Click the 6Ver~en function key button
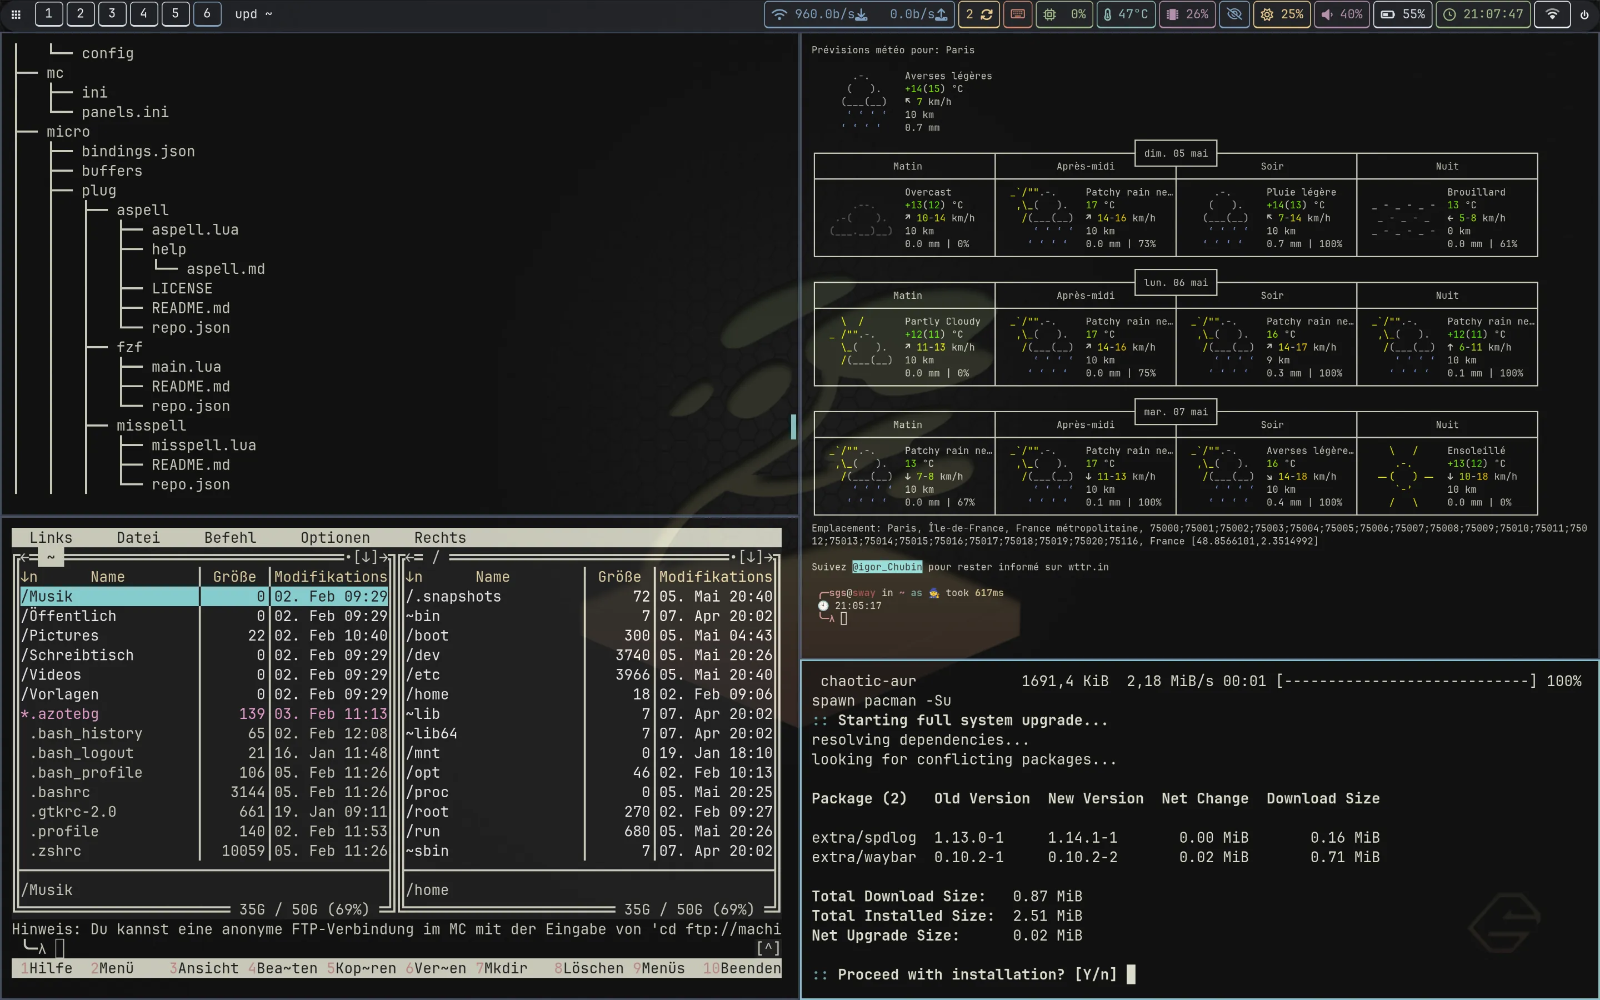Screen dimensions: 1600x1000 [436, 968]
